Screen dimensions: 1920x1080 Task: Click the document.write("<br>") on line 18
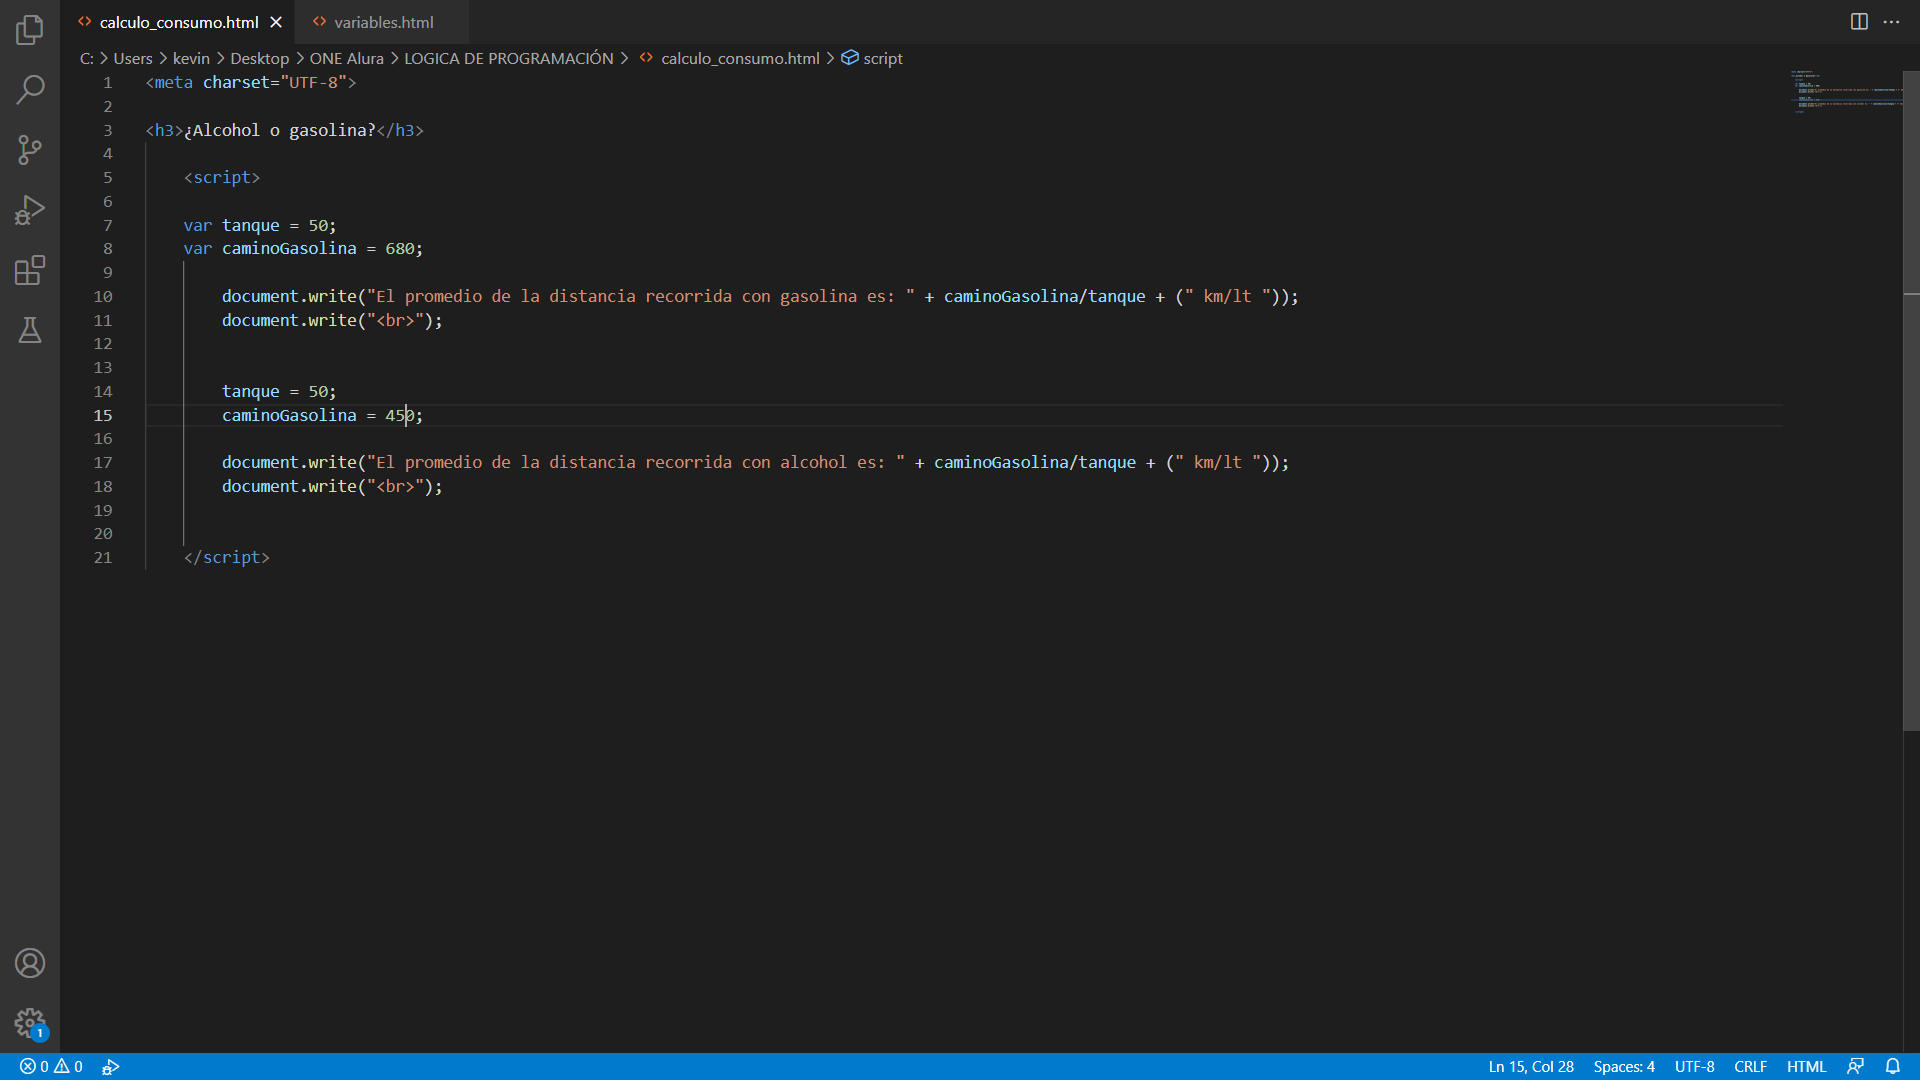(332, 486)
